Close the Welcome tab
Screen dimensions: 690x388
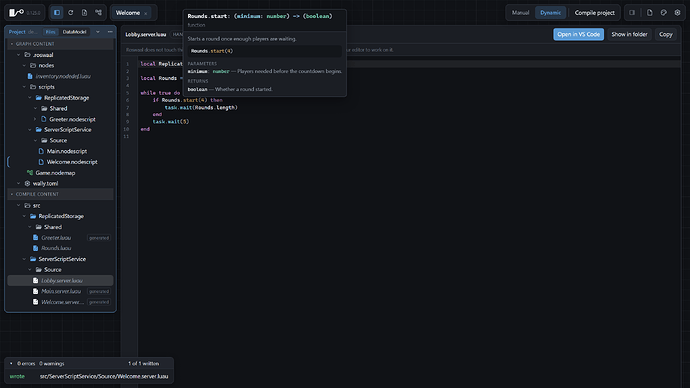pyautogui.click(x=146, y=14)
